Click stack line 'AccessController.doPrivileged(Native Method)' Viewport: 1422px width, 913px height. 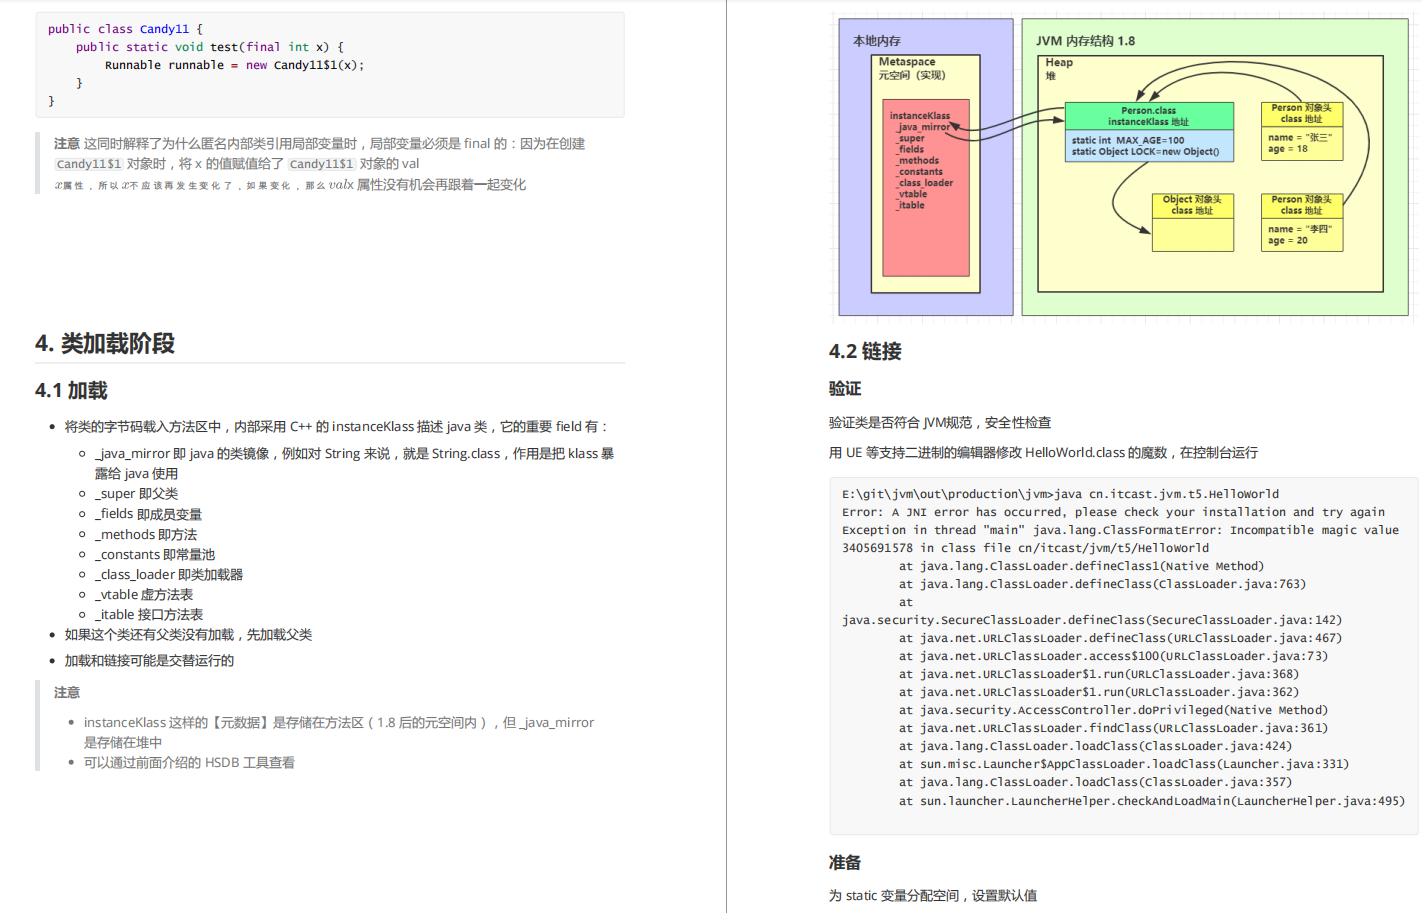[x=1113, y=710]
